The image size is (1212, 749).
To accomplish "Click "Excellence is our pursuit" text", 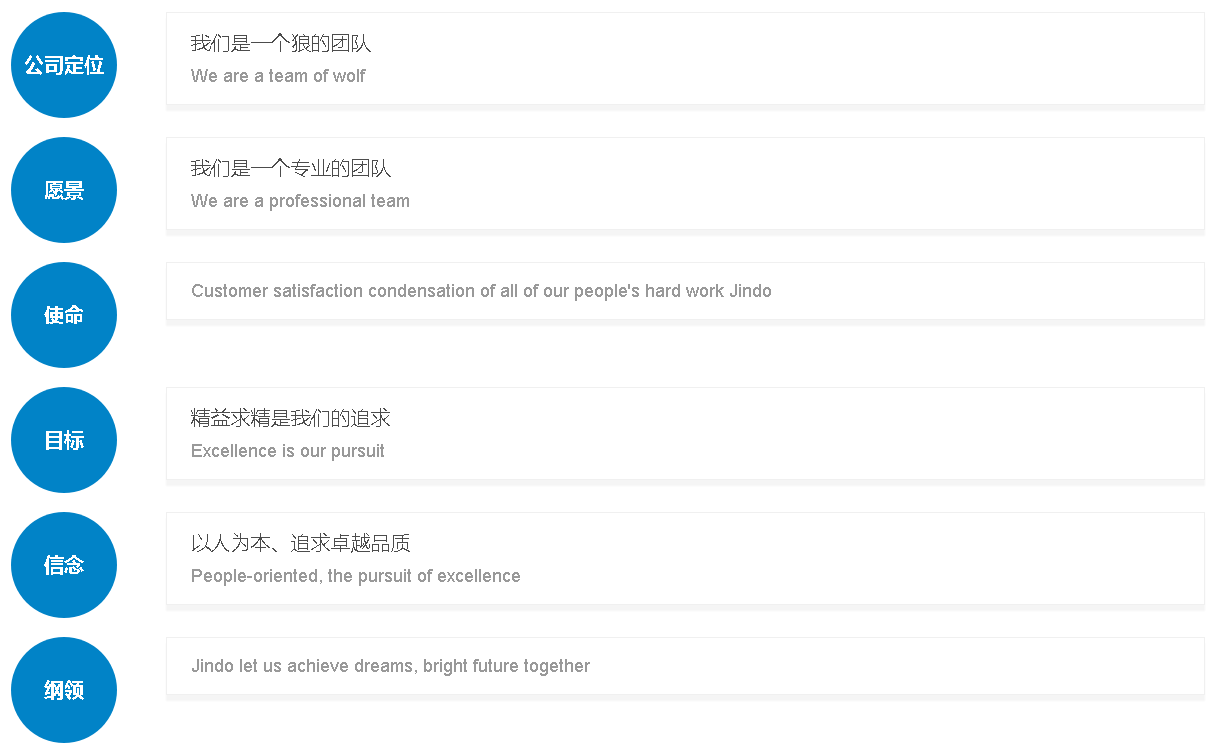I will [x=288, y=451].
